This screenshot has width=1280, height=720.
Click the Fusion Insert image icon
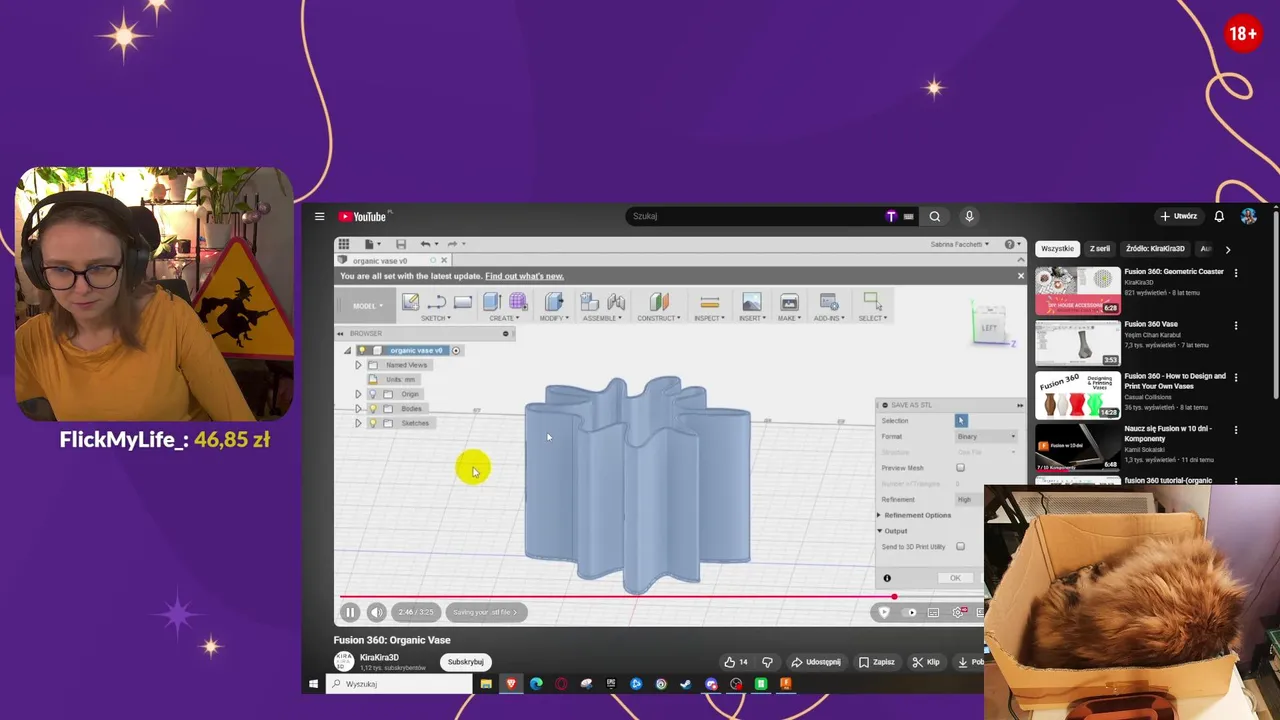click(751, 302)
